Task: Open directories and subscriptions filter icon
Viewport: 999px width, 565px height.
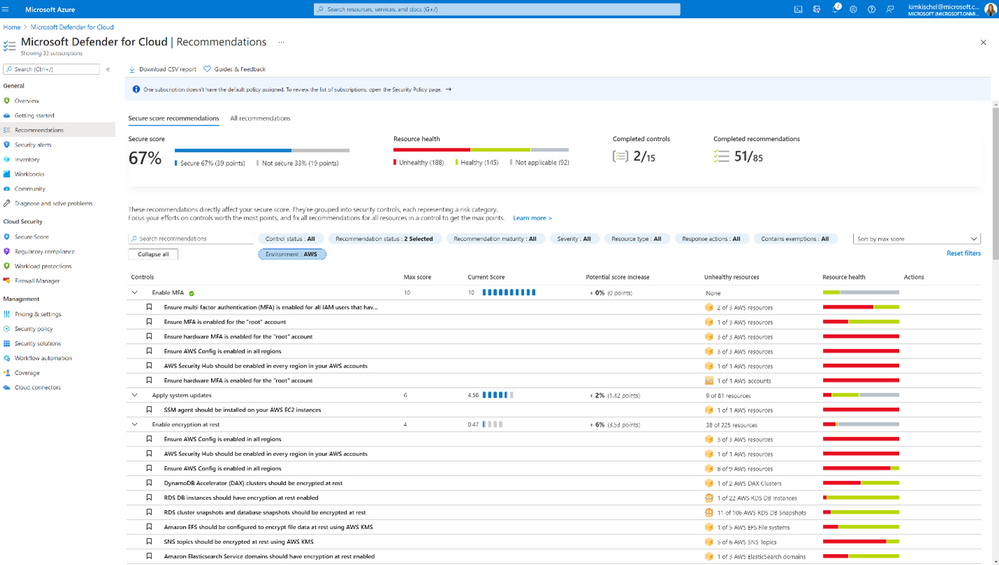Action: pos(817,10)
